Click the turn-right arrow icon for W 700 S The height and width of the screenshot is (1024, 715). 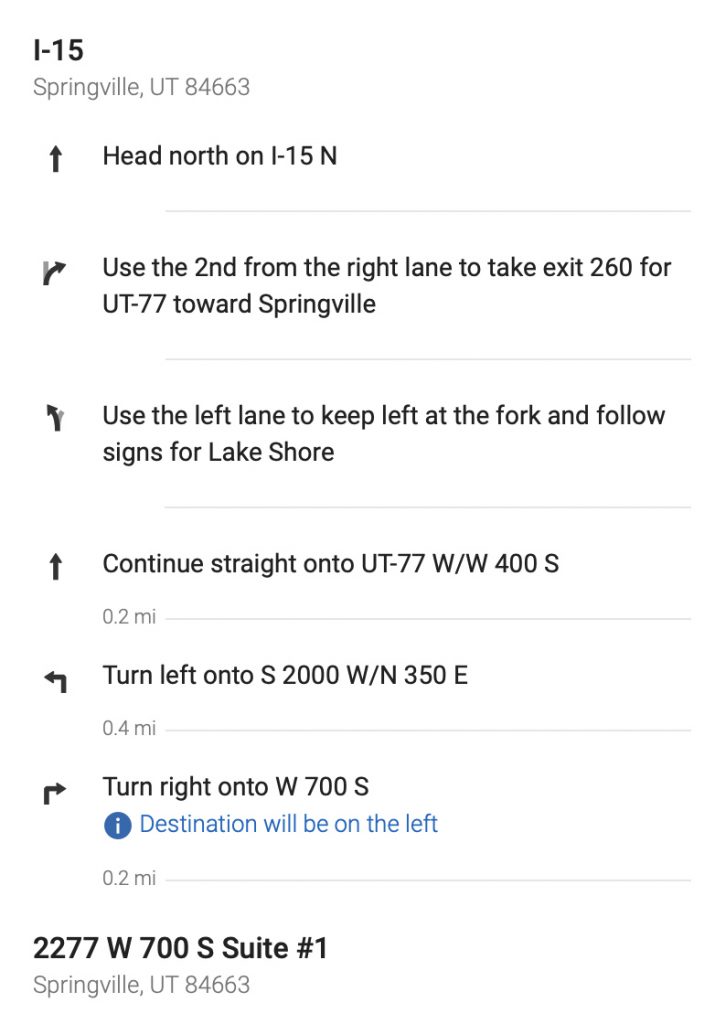click(x=55, y=794)
